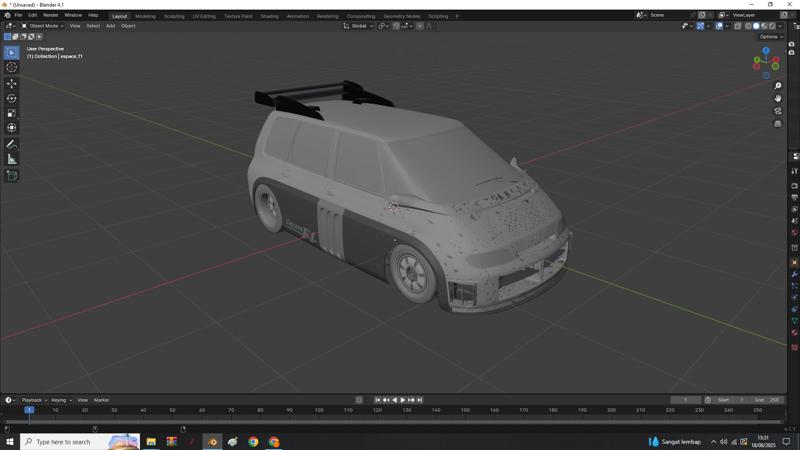Open the Object Mode dropdown
This screenshot has height=450, width=800.
(x=42, y=26)
